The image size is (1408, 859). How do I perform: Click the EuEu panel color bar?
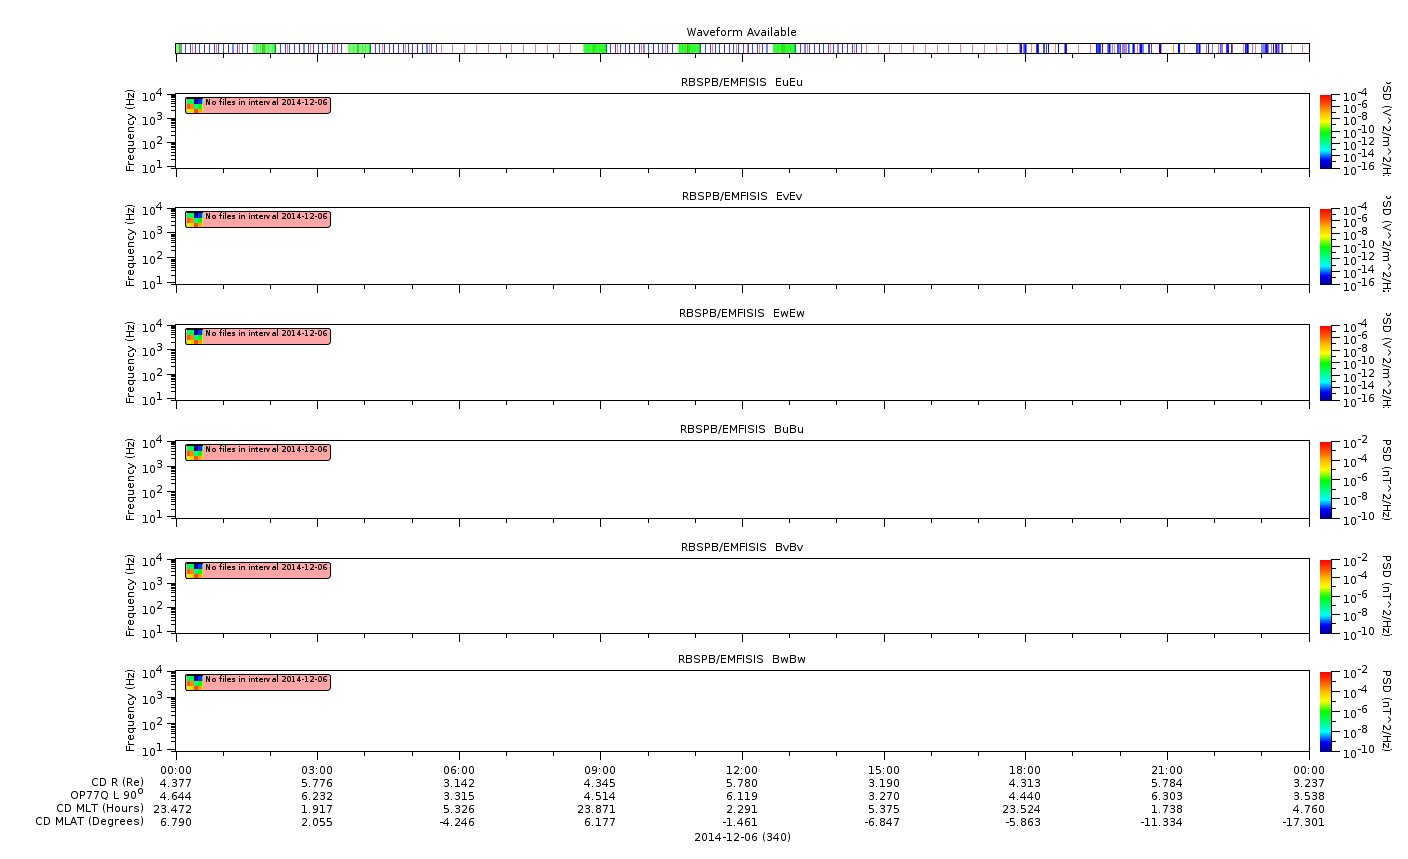(x=1325, y=131)
